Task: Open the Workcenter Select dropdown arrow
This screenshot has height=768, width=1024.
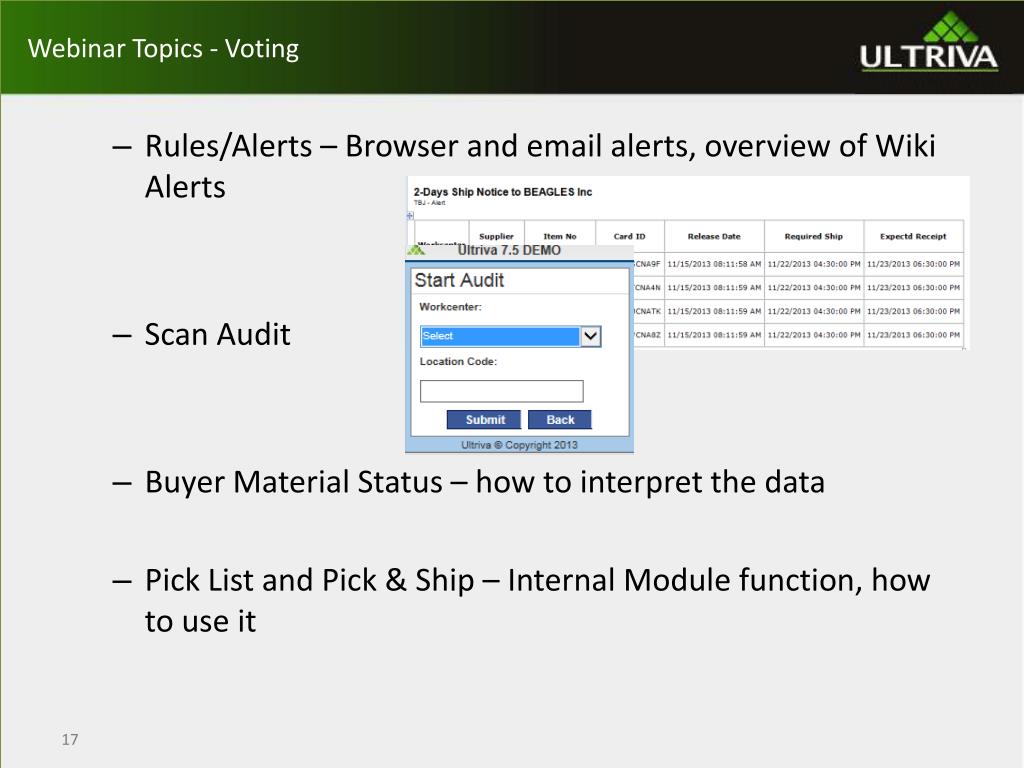Action: tap(590, 336)
